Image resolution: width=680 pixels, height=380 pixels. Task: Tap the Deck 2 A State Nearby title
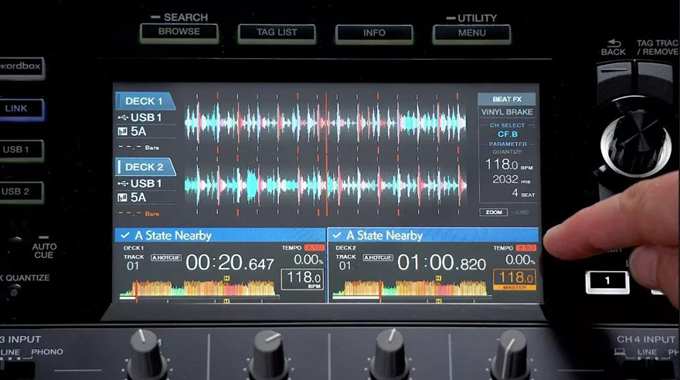pyautogui.click(x=384, y=236)
